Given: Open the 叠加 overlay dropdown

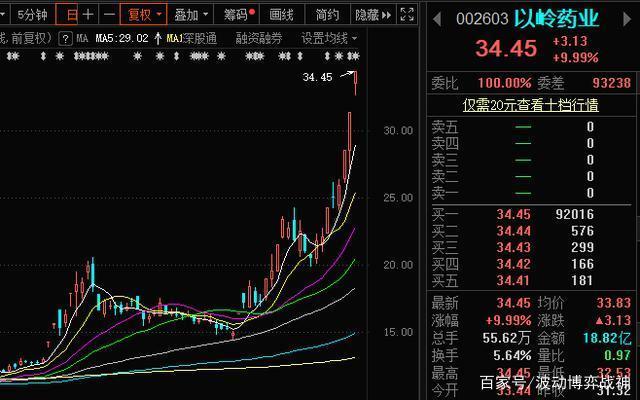Looking at the screenshot, I should (191, 15).
